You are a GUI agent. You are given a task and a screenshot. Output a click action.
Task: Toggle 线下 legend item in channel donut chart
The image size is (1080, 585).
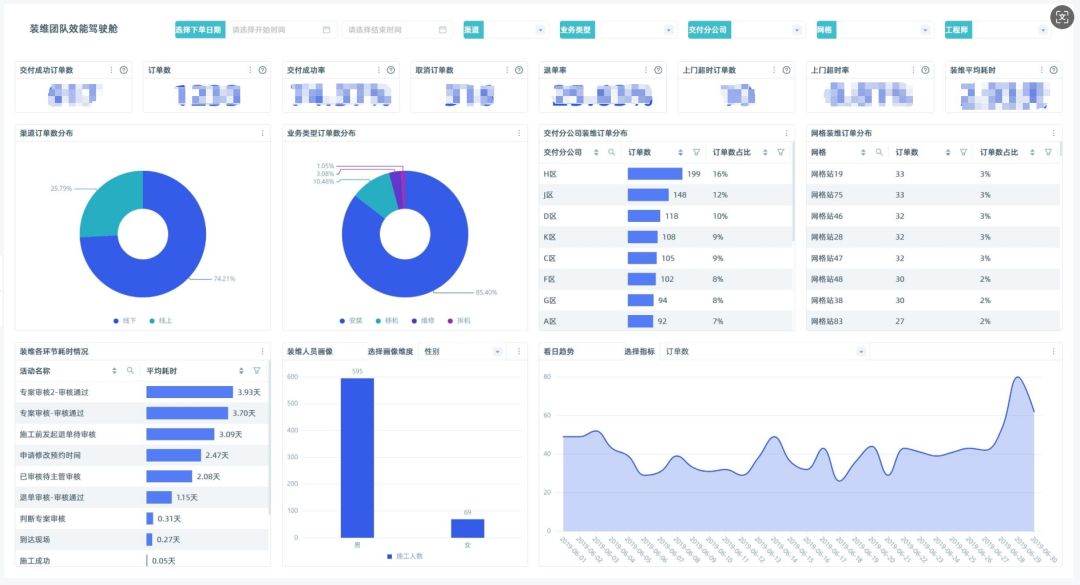125,320
